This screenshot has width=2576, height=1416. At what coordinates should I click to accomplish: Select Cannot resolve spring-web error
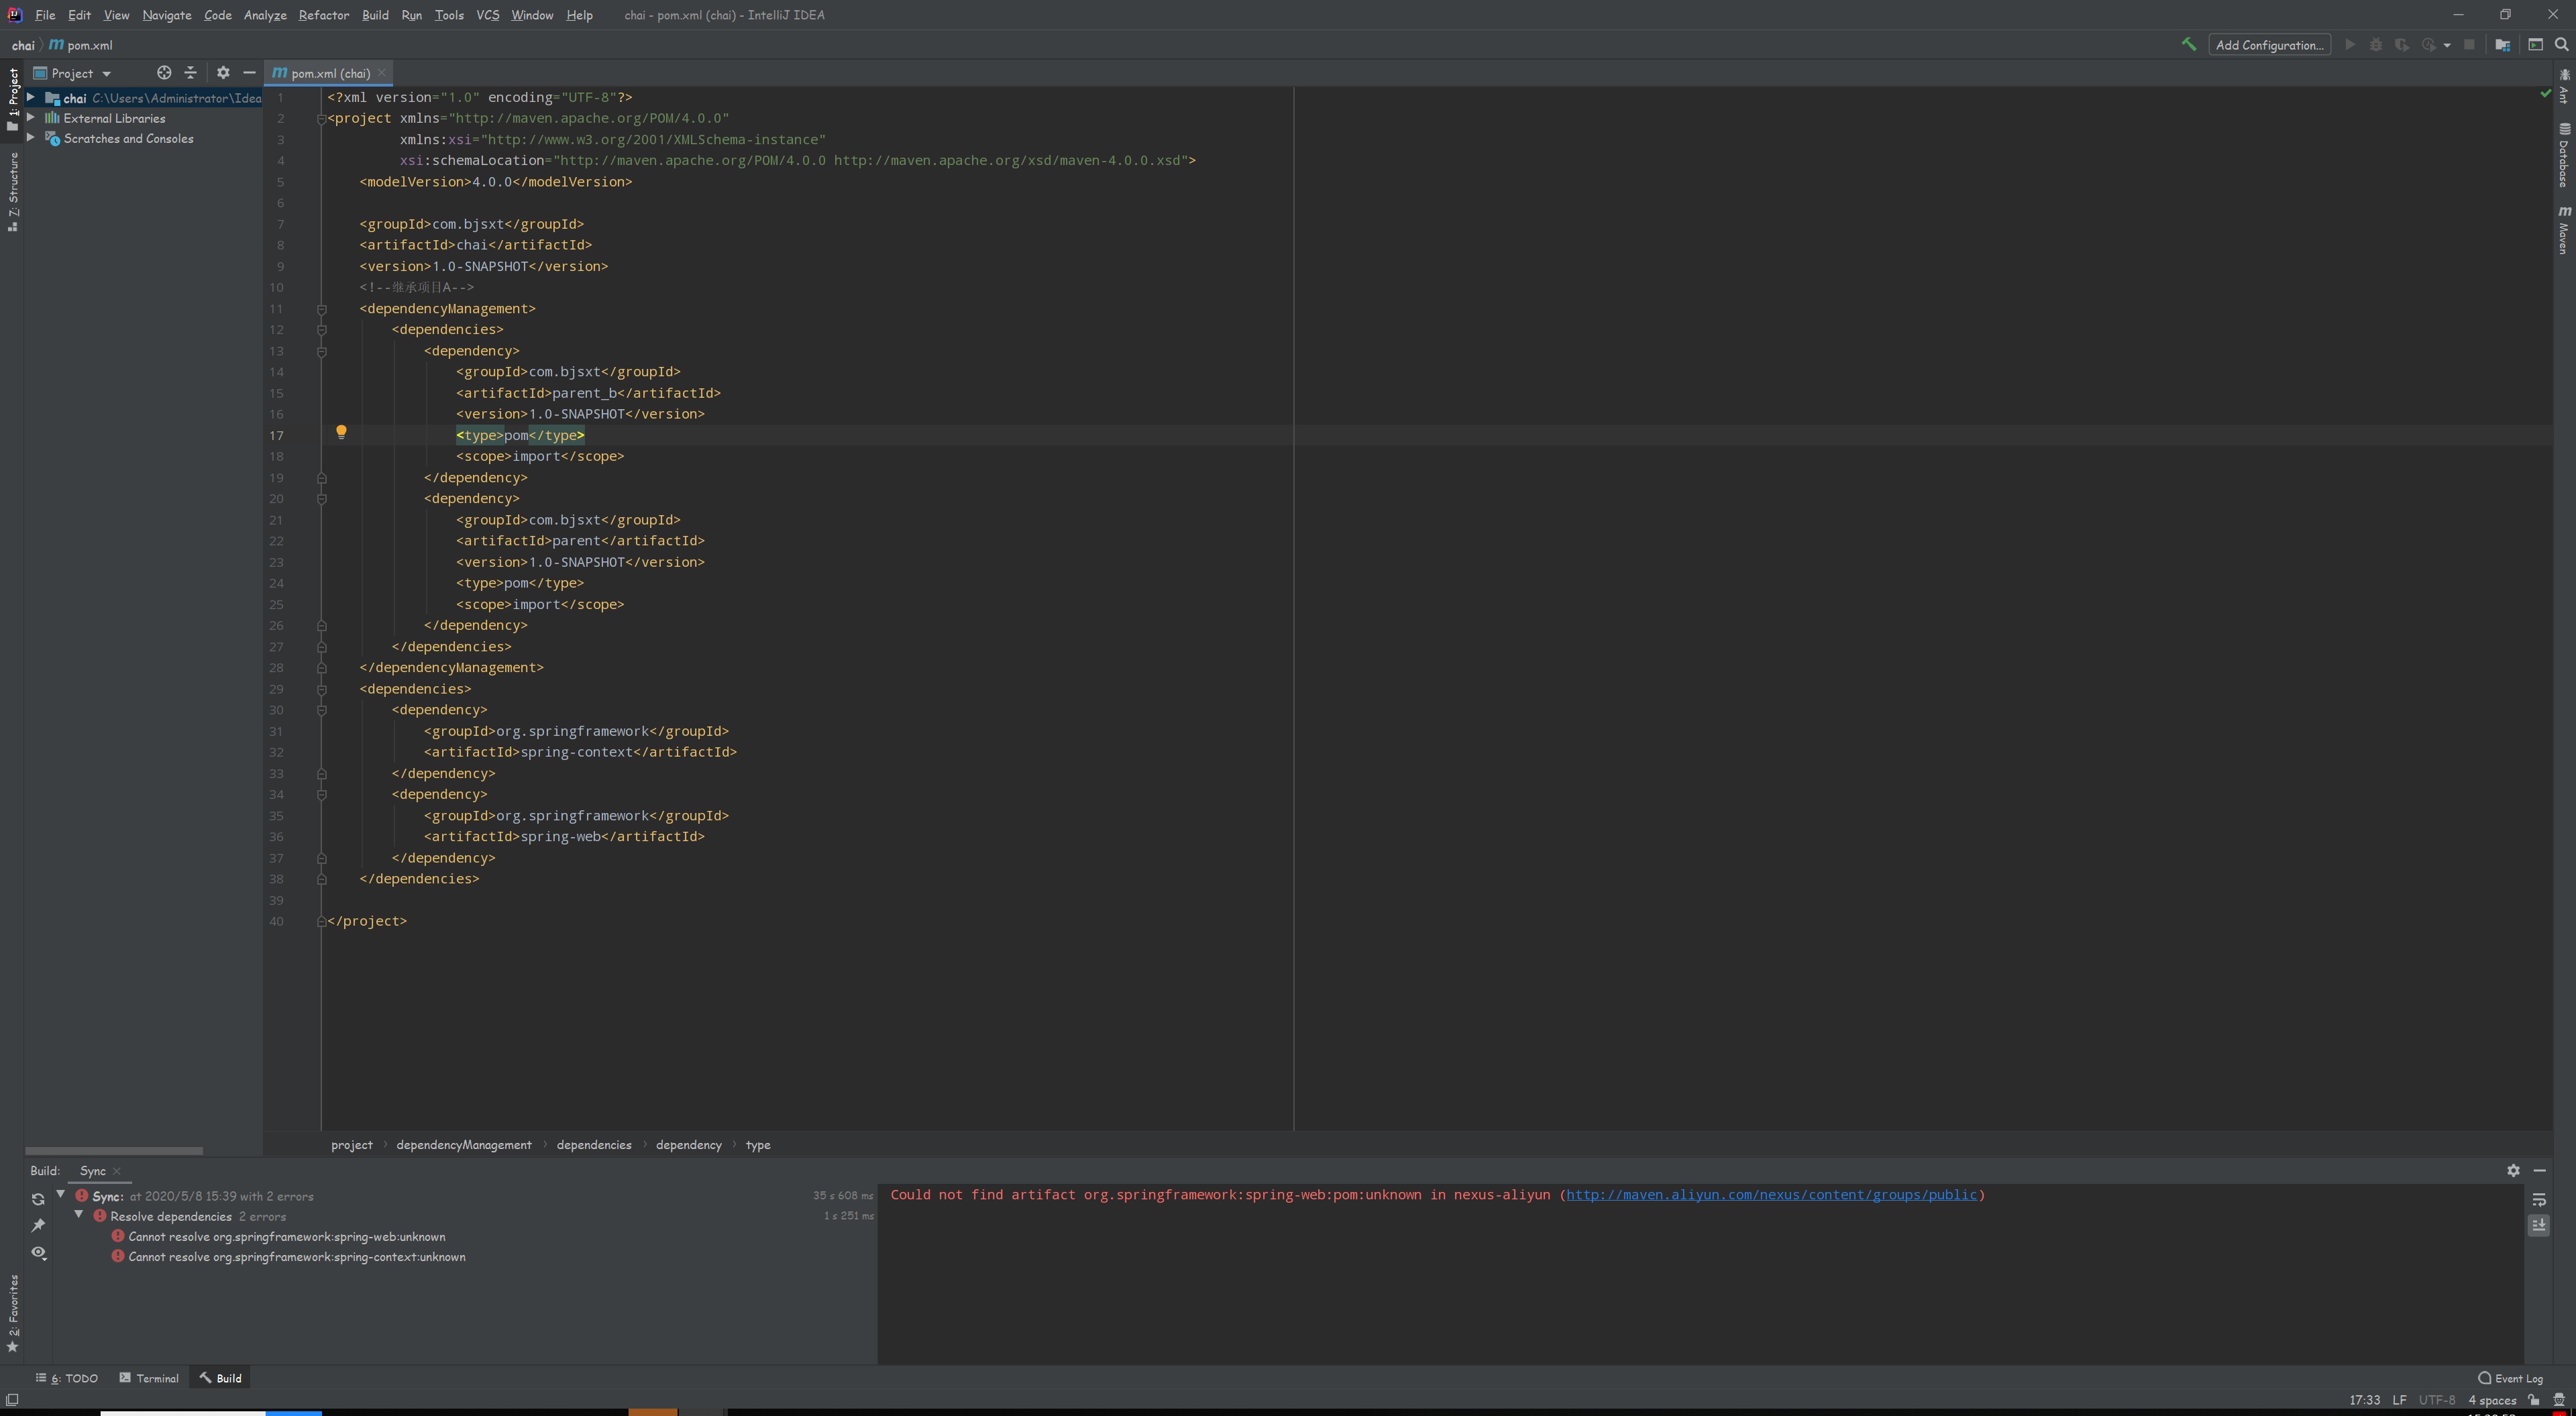pyautogui.click(x=287, y=1236)
